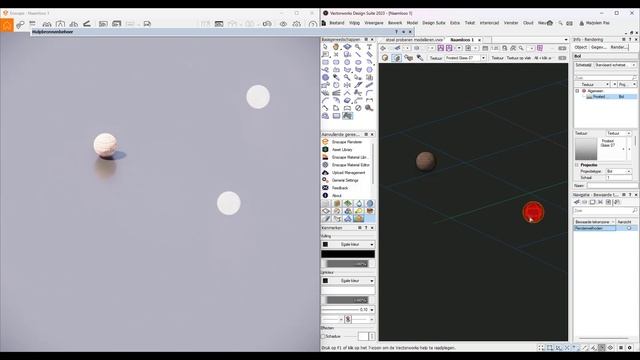
Task: Open the fill style Egale kleur dropdown
Action: click(348, 244)
